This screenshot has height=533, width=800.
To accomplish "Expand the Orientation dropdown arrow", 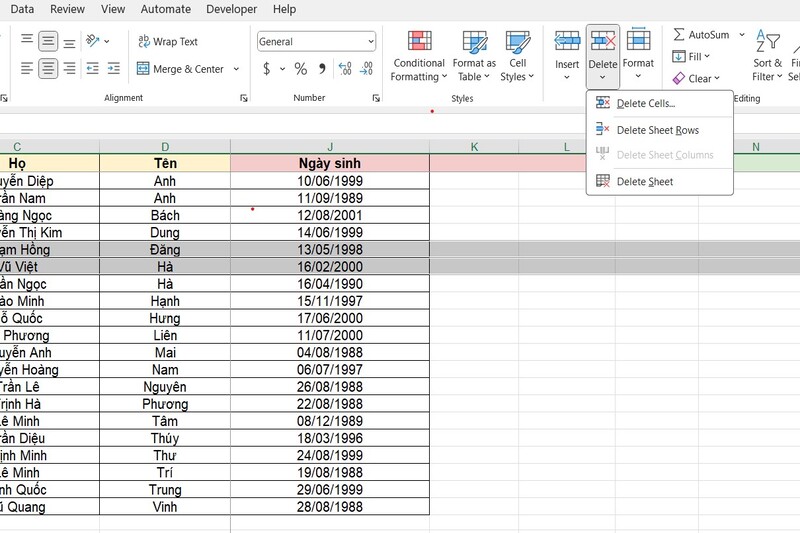I will (x=107, y=41).
